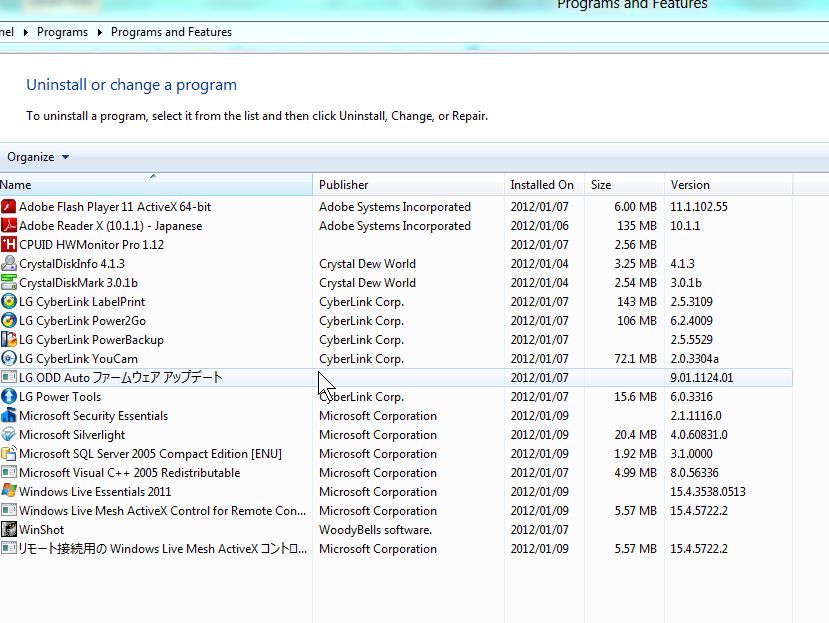Image resolution: width=829 pixels, height=623 pixels.
Task: Select Adobe Reader X (10.1.1) - Japanese
Action: [110, 226]
